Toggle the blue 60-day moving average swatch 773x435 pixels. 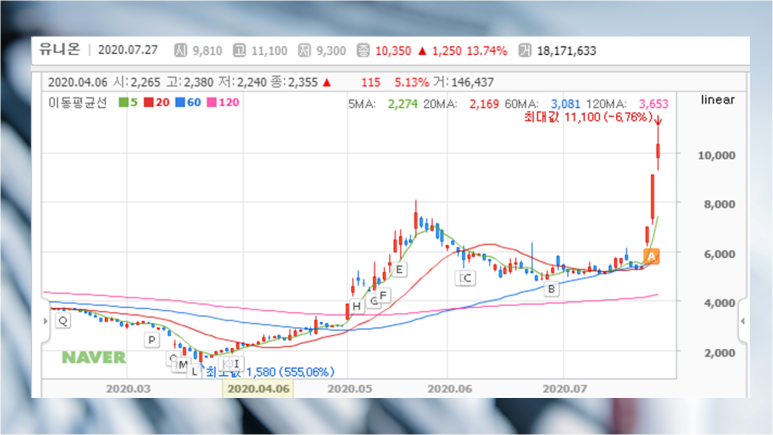(180, 102)
